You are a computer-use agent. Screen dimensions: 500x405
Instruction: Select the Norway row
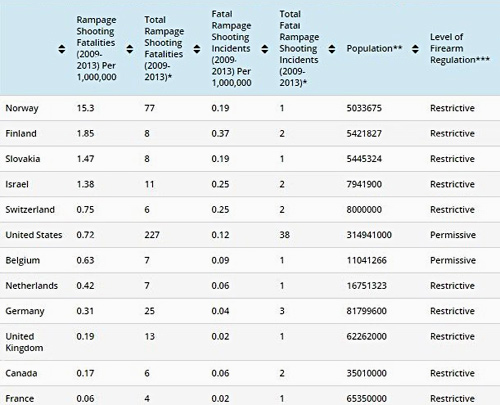click(250, 108)
